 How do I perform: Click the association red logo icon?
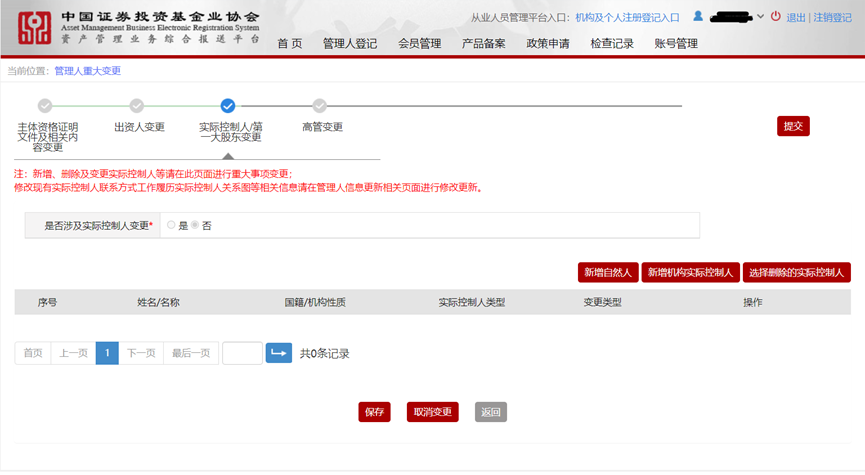34,28
